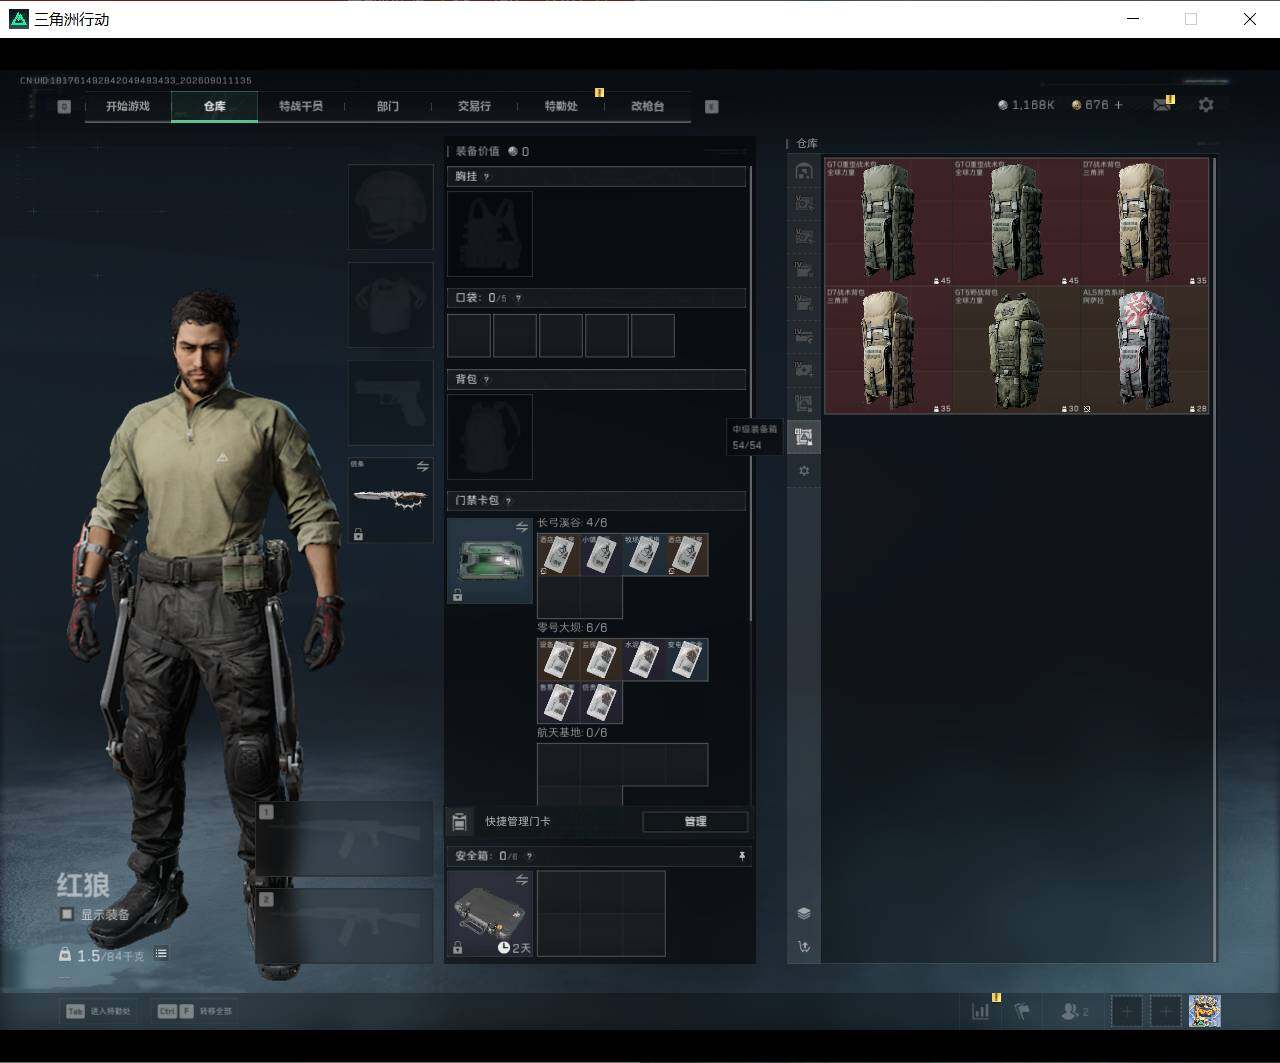Click the empty primary weapon slot 1
This screenshot has width=1280, height=1063.
click(345, 840)
